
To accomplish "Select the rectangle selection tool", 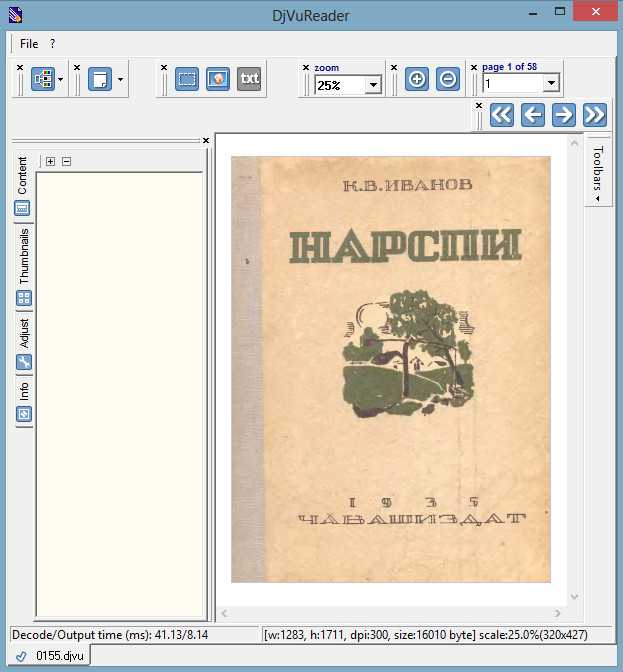I will 187,79.
